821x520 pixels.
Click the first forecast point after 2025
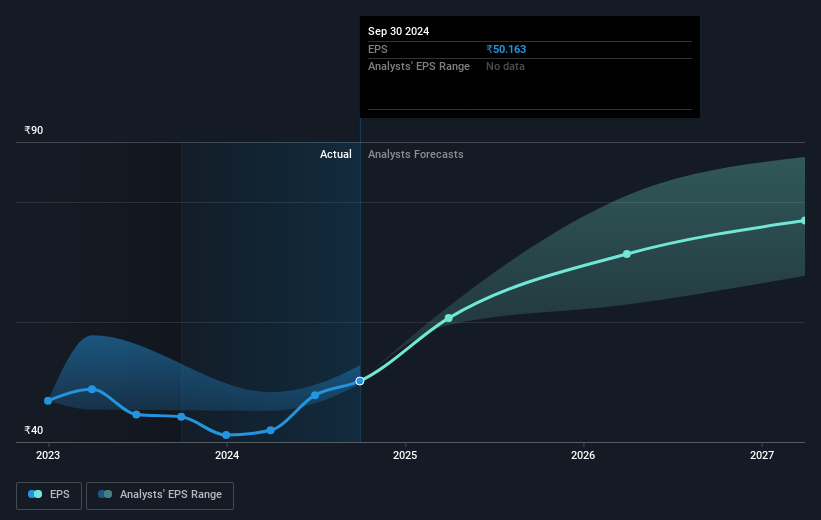coord(449,318)
